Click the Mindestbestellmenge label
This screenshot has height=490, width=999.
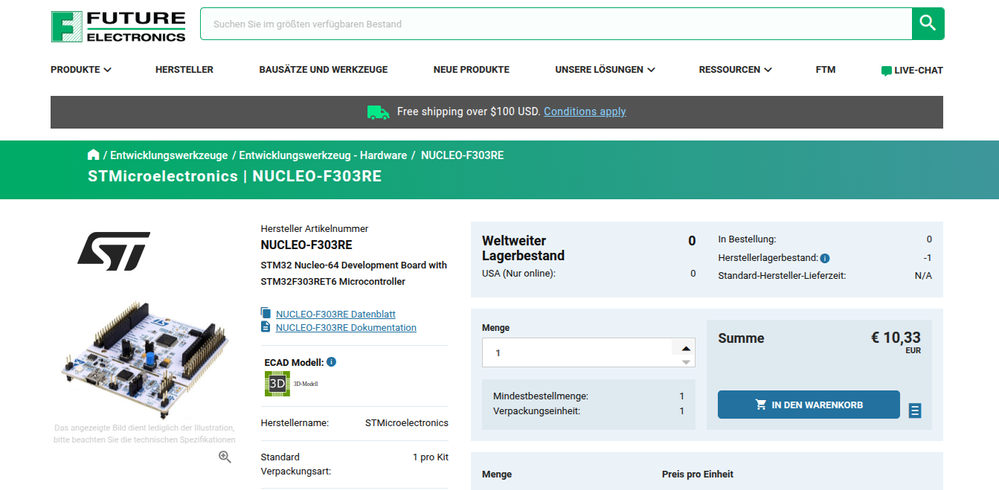pyautogui.click(x=540, y=396)
